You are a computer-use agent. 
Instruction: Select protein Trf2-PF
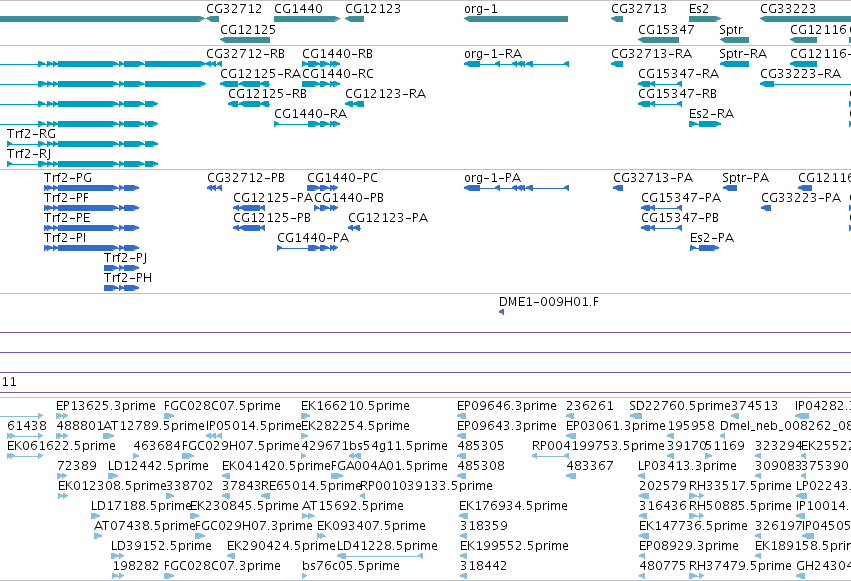pos(66,198)
